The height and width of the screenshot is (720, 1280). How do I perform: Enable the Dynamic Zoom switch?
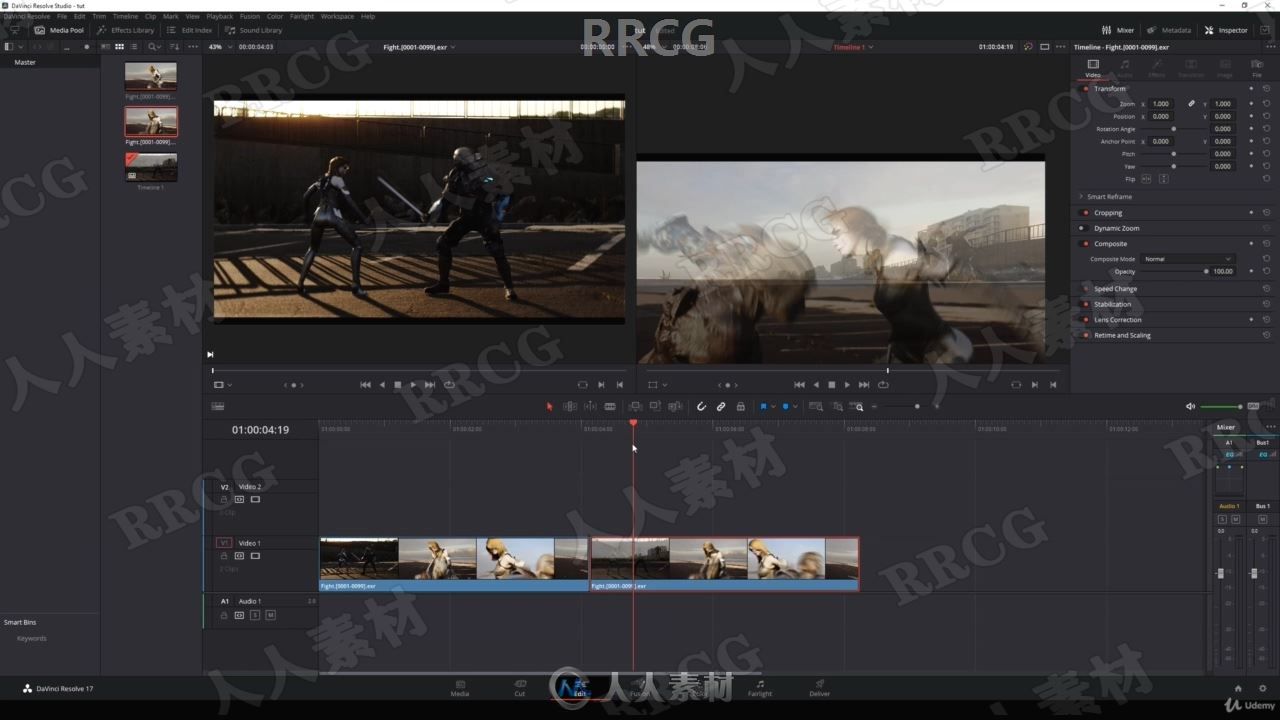1082,228
